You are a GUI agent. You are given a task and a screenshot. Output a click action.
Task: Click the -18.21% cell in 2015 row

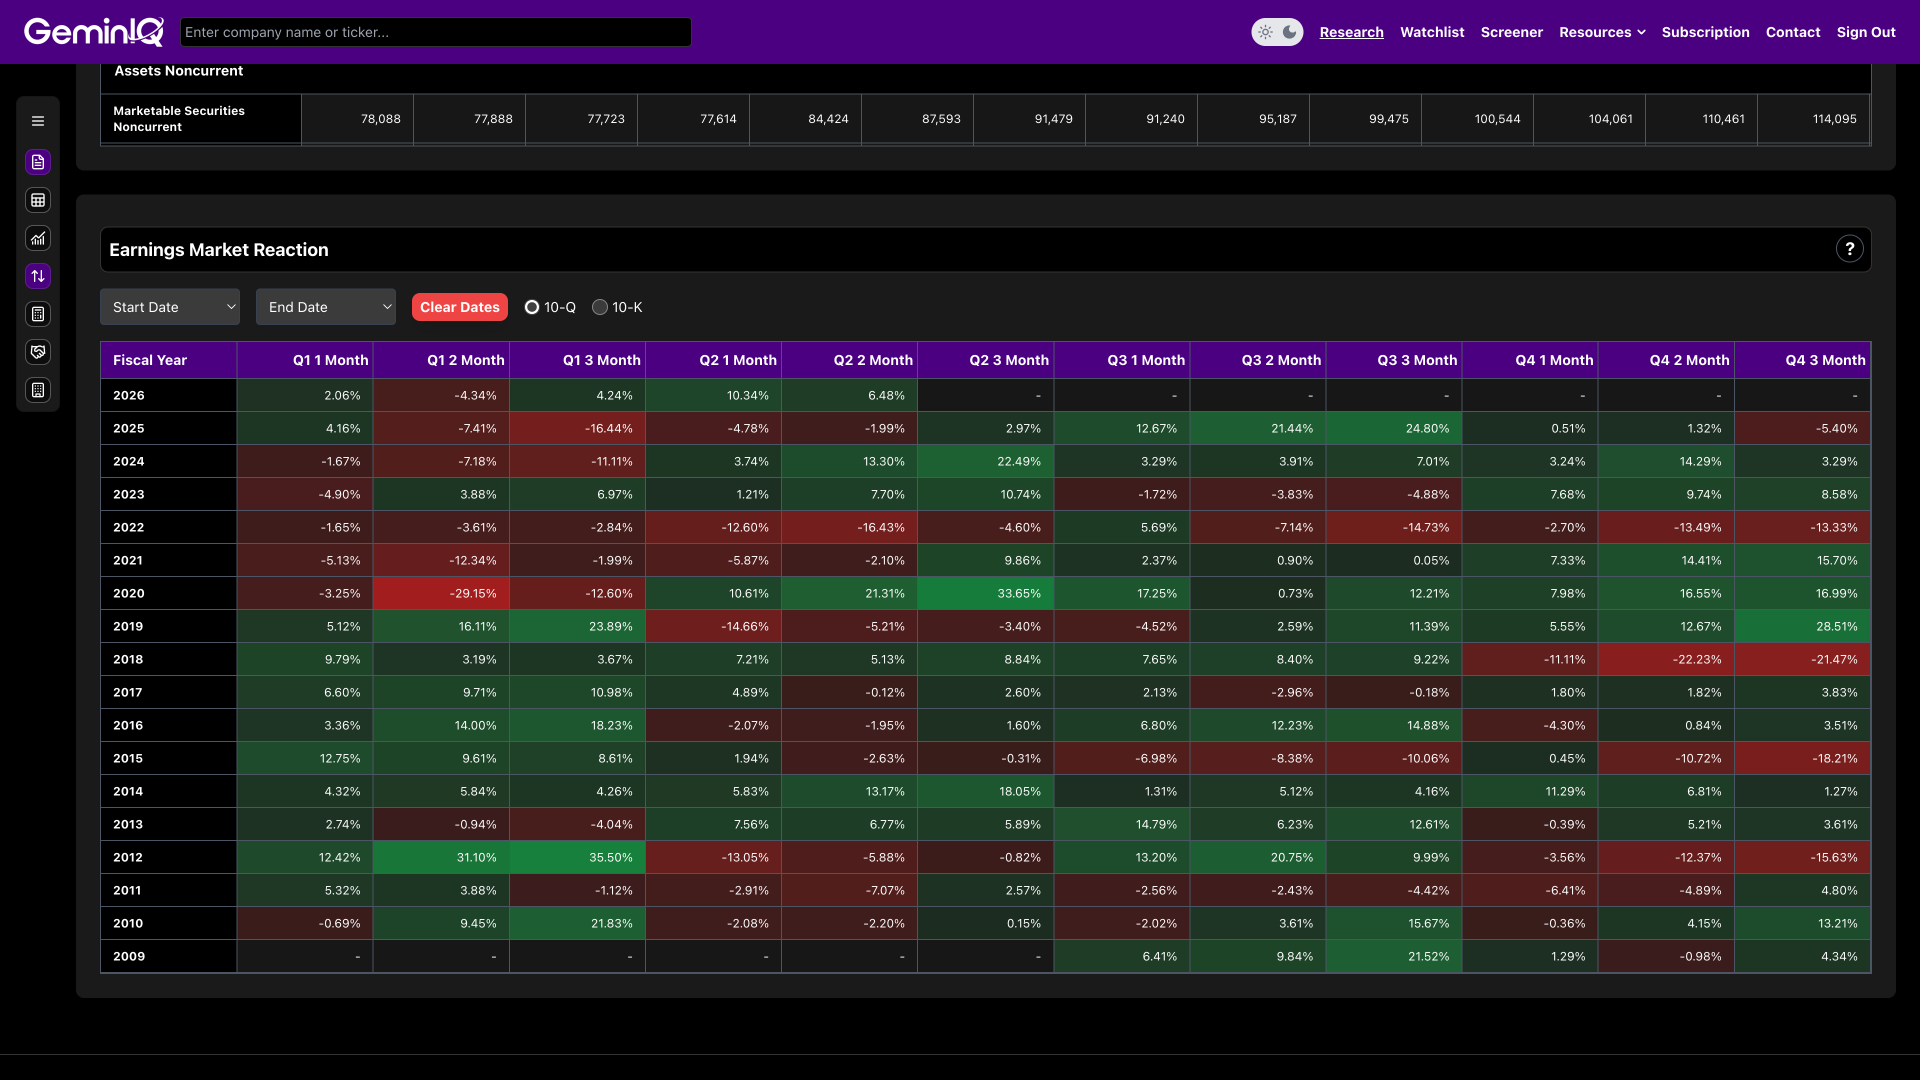pyautogui.click(x=1802, y=758)
